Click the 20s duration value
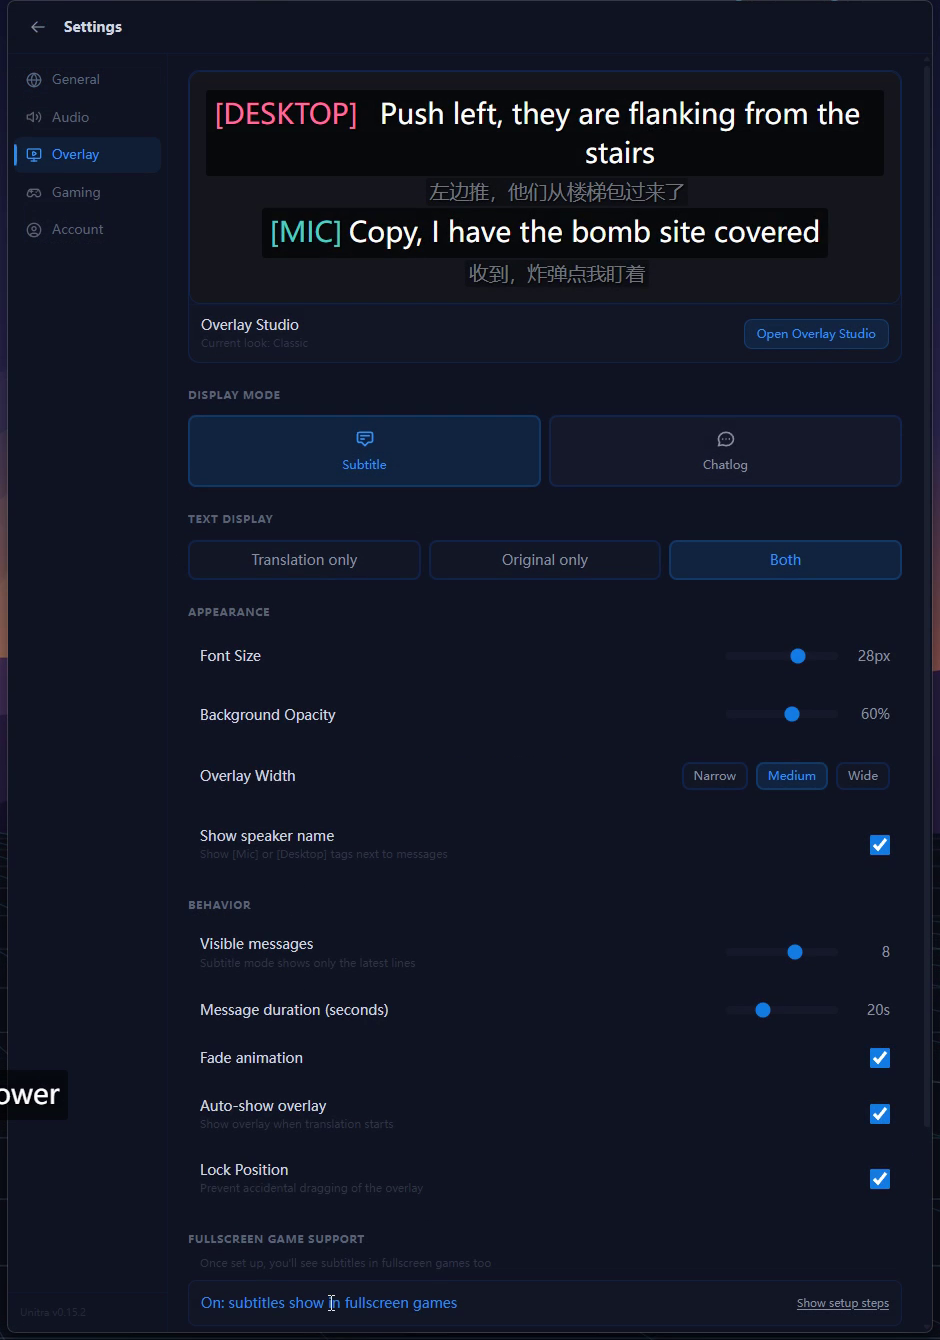The width and height of the screenshot is (940, 1340). [x=878, y=1010]
